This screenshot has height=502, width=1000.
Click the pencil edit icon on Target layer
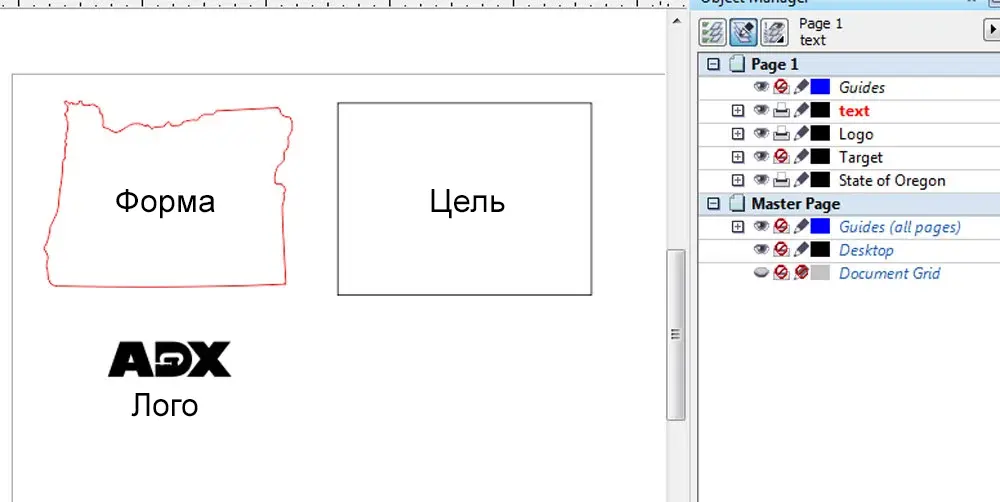pyautogui.click(x=801, y=157)
